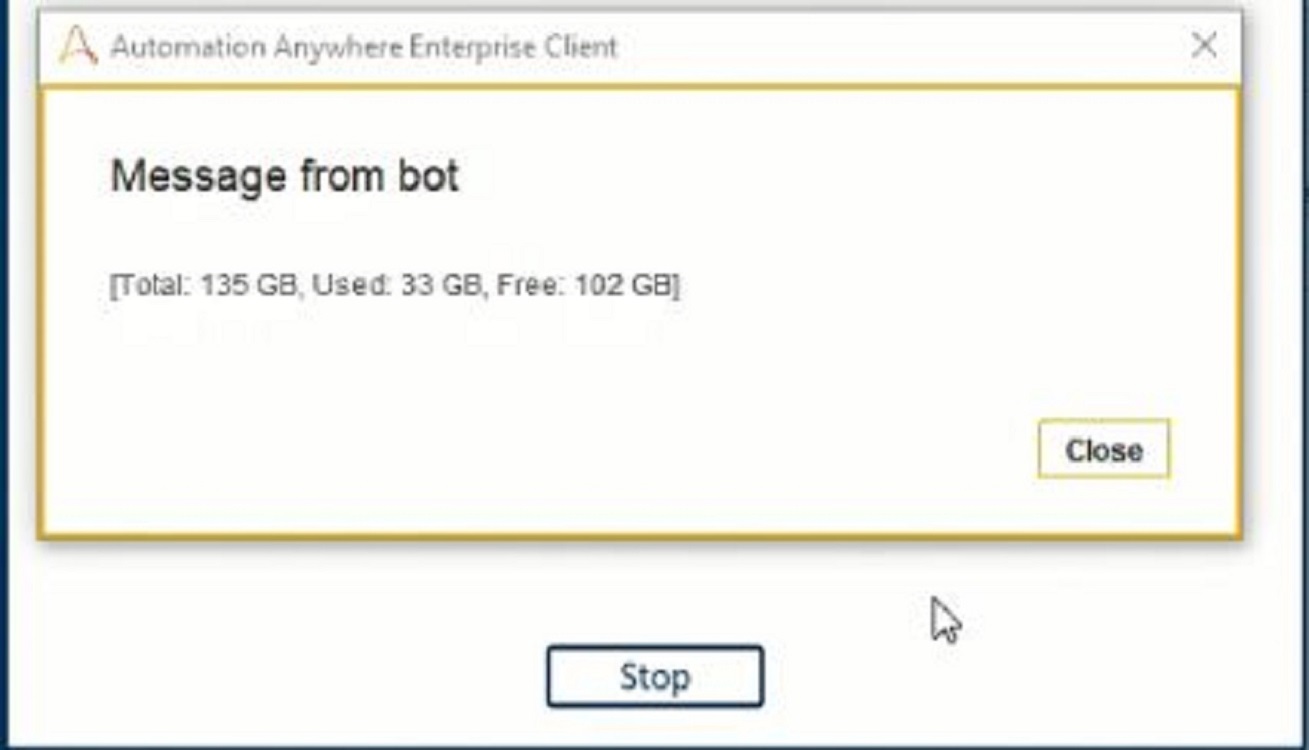This screenshot has height=750, width=1309.
Task: Click the dialog title "Automation Anywhere Enterprise Client"
Action: [364, 47]
